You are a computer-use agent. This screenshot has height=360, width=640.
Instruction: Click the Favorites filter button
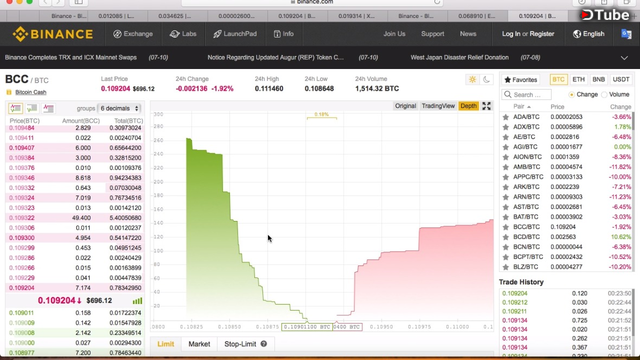click(521, 80)
